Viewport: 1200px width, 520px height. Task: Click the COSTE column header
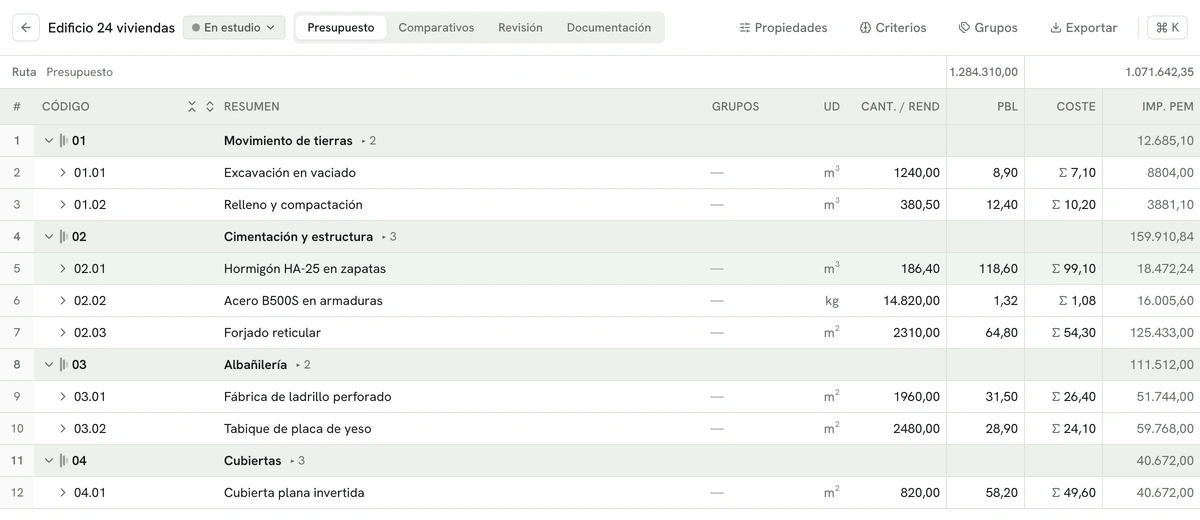[1076, 106]
